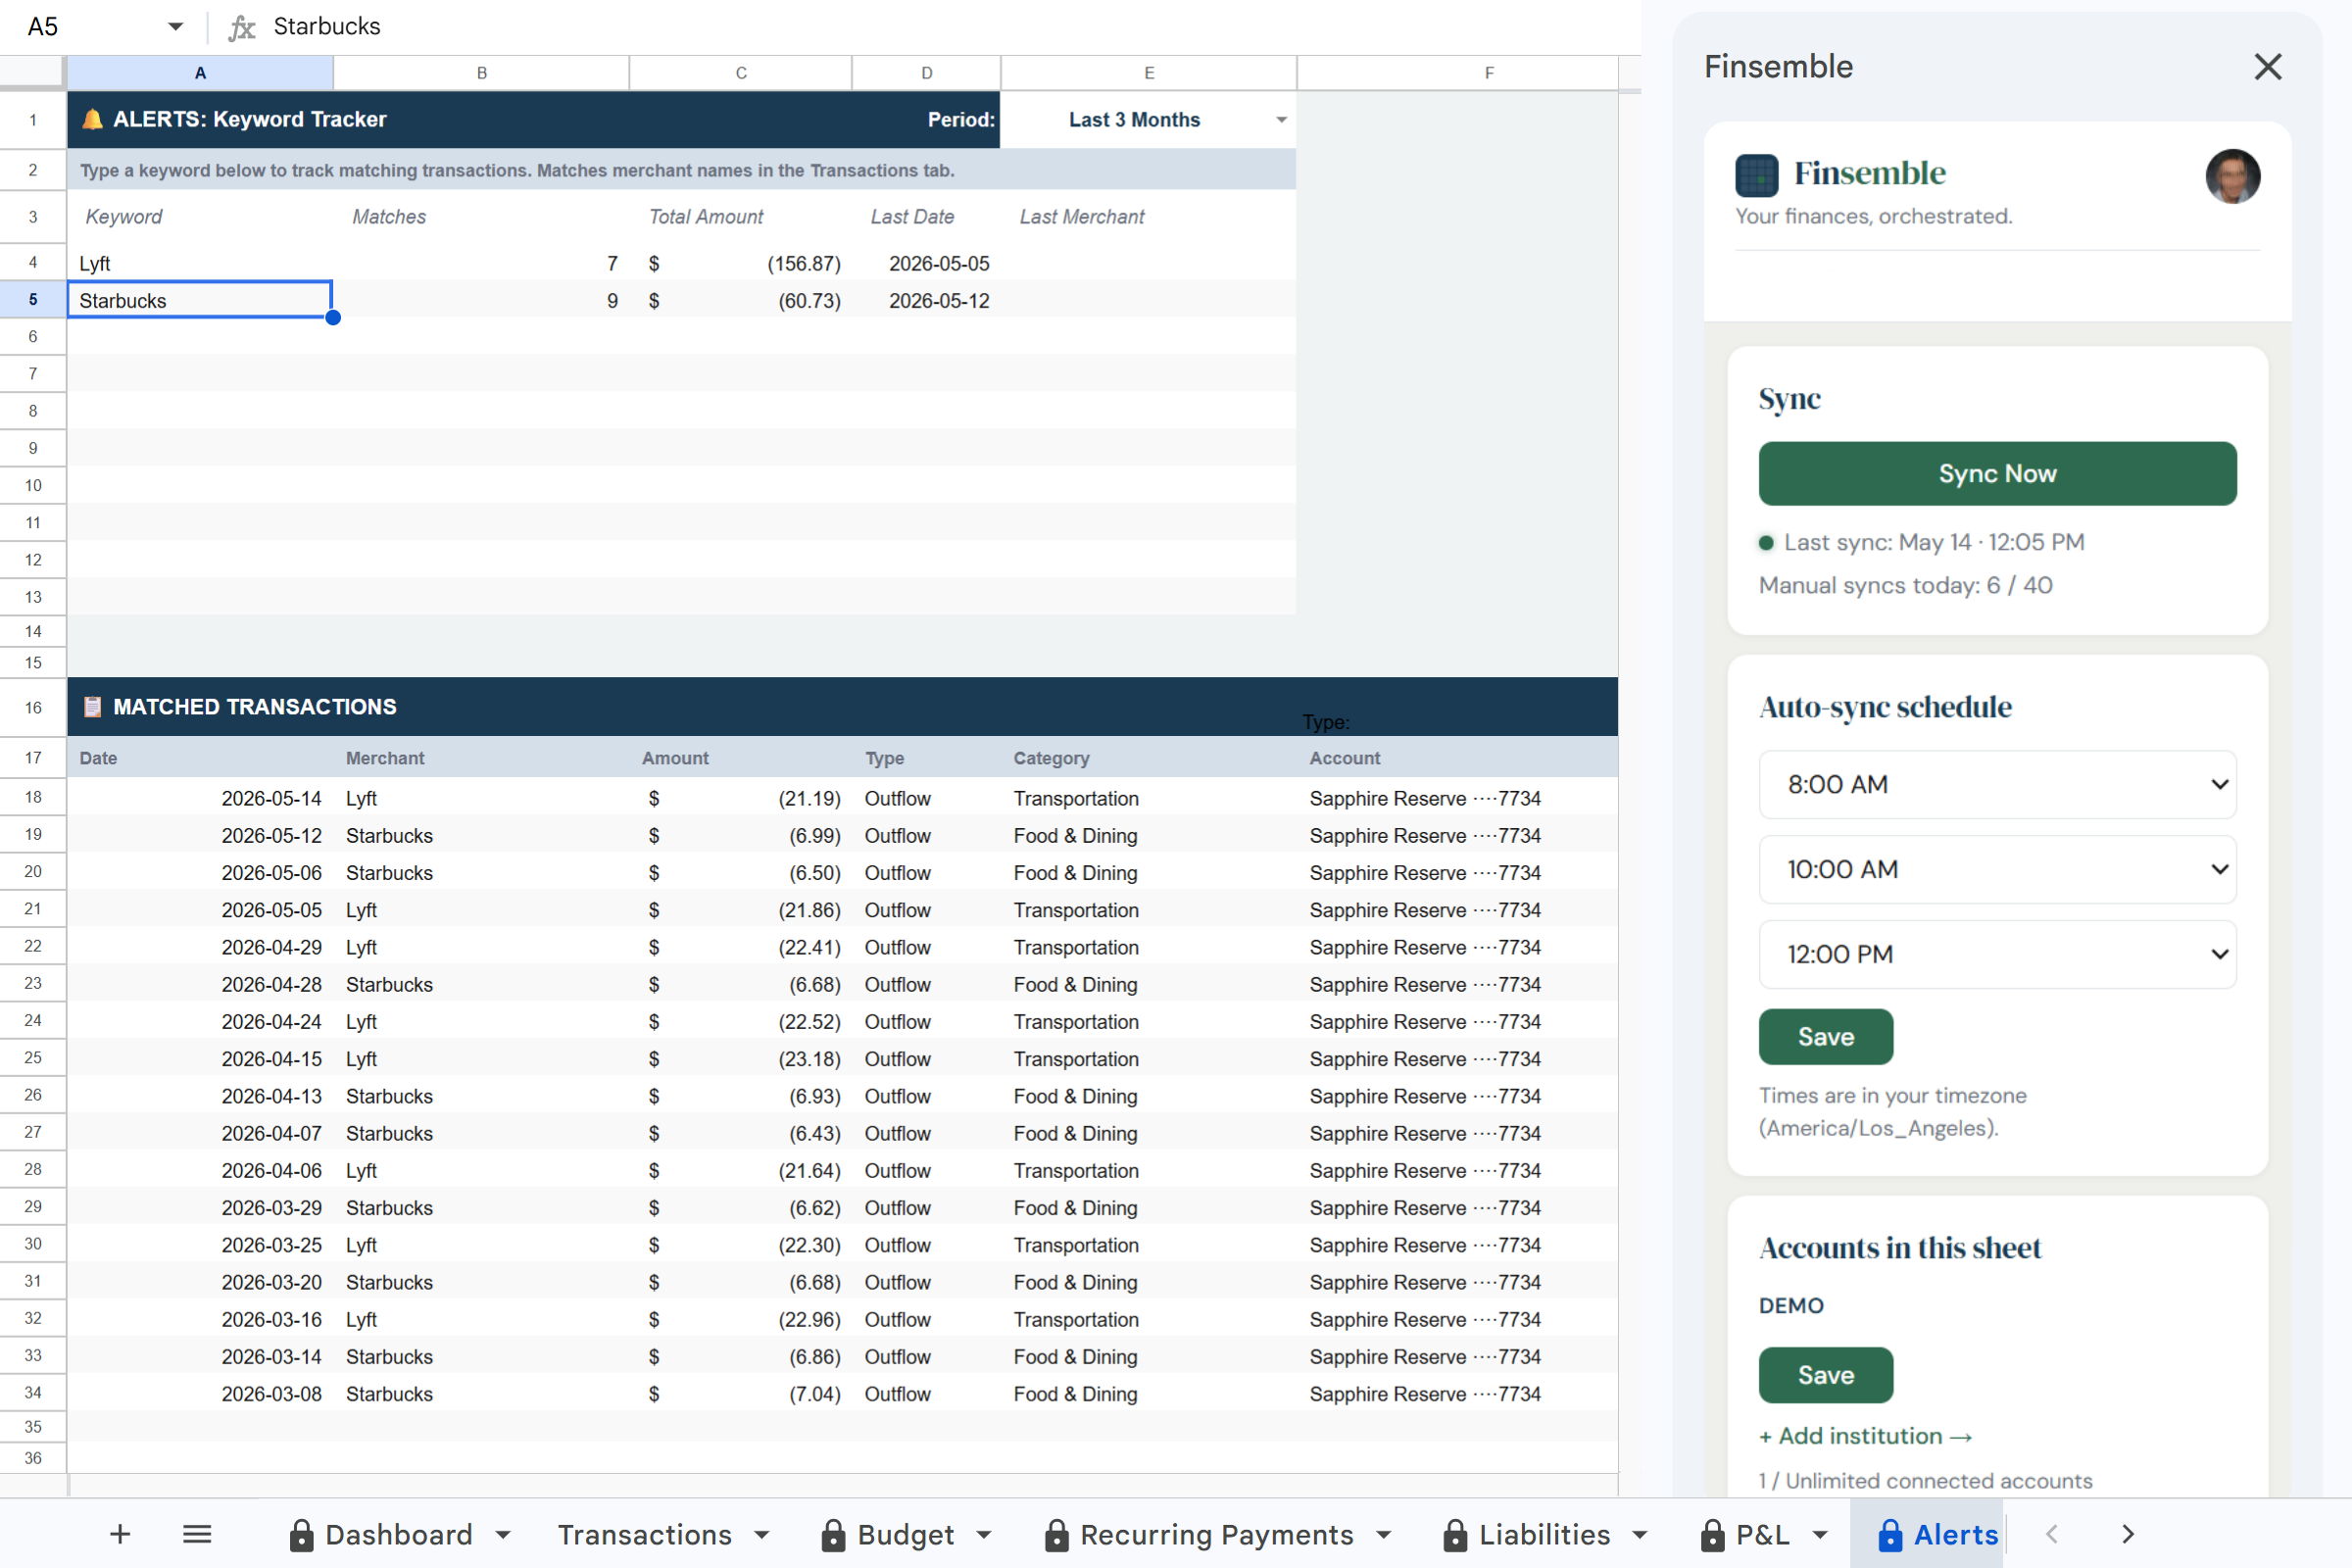Select the Lyft keyword cell
The image size is (2352, 1568).
tap(200, 263)
